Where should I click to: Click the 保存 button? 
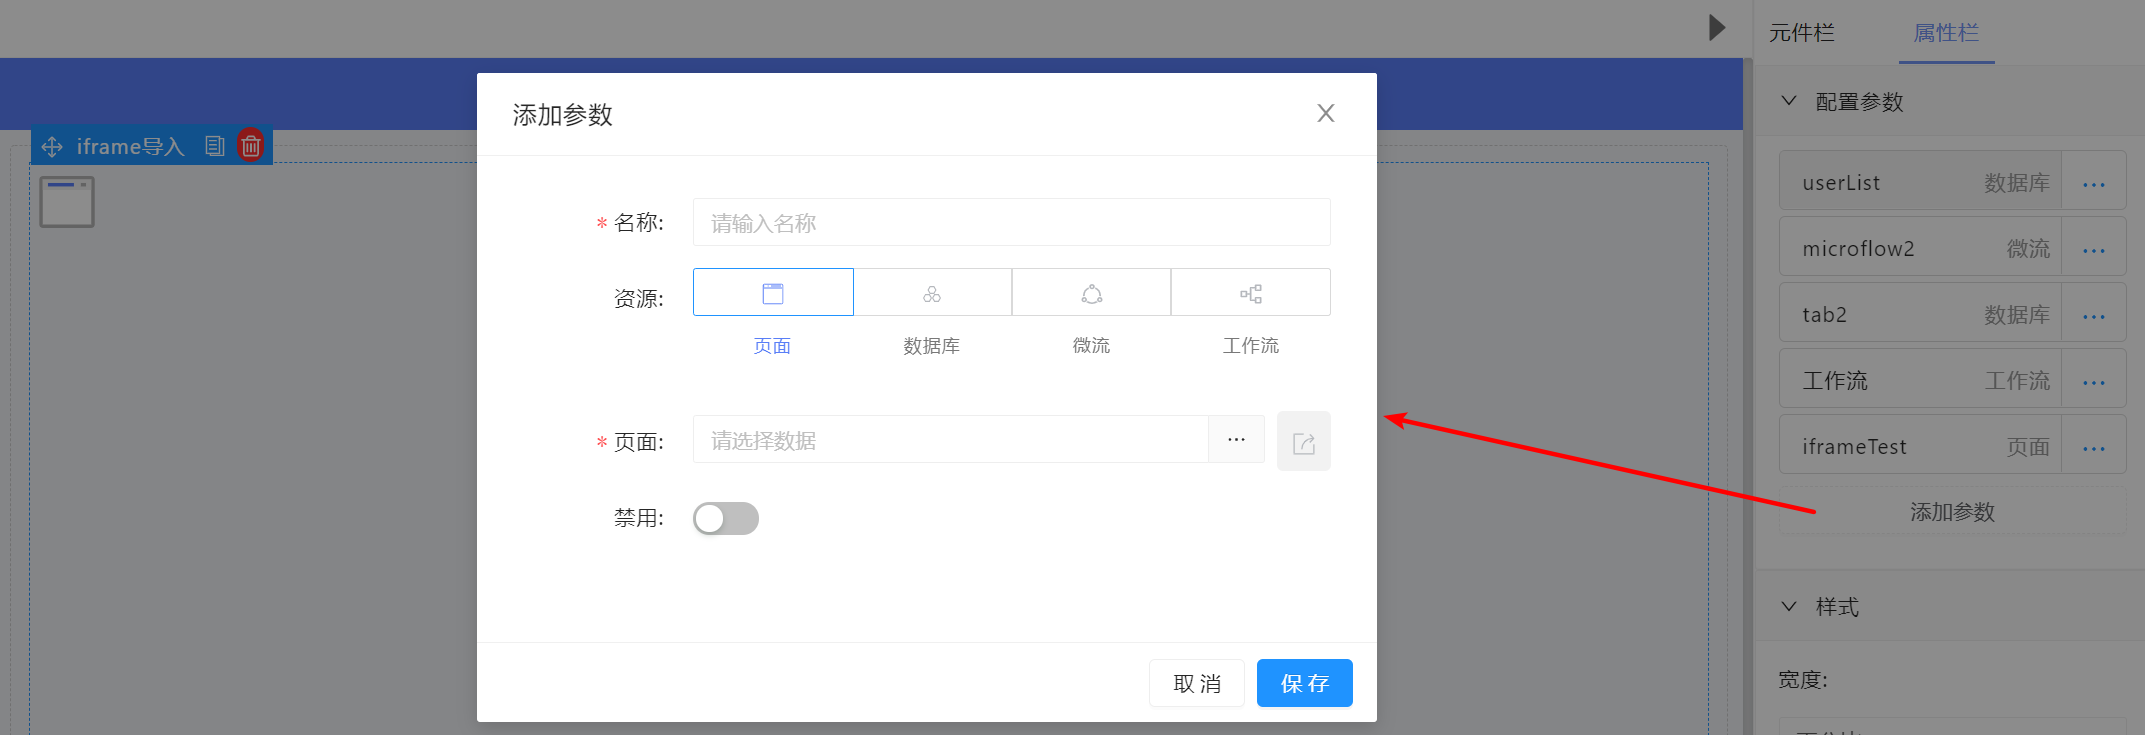(x=1304, y=683)
